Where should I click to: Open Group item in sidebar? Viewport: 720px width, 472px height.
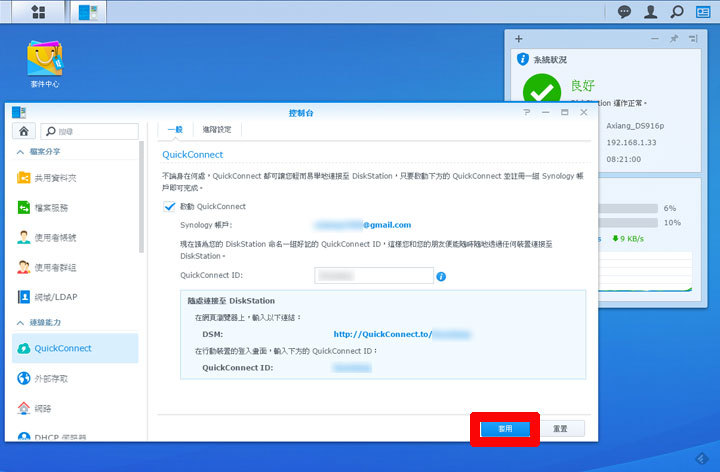point(75,267)
